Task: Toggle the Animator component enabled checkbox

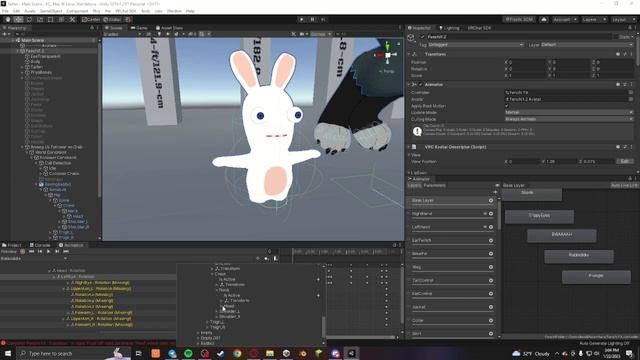Action: point(421,84)
